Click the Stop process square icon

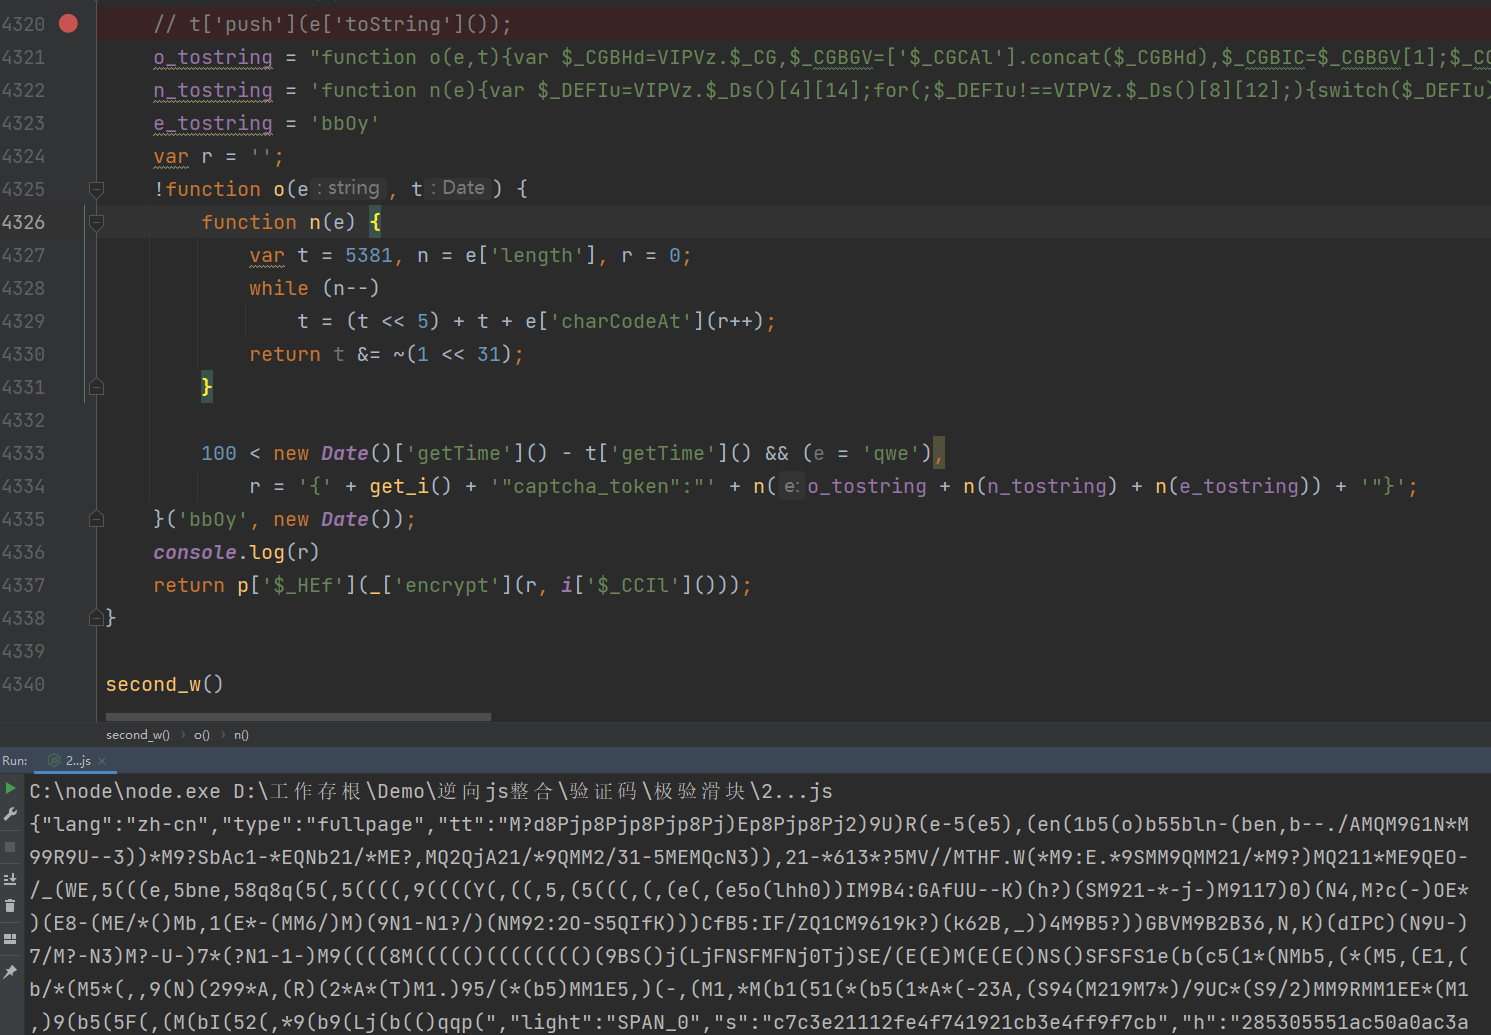point(10,847)
